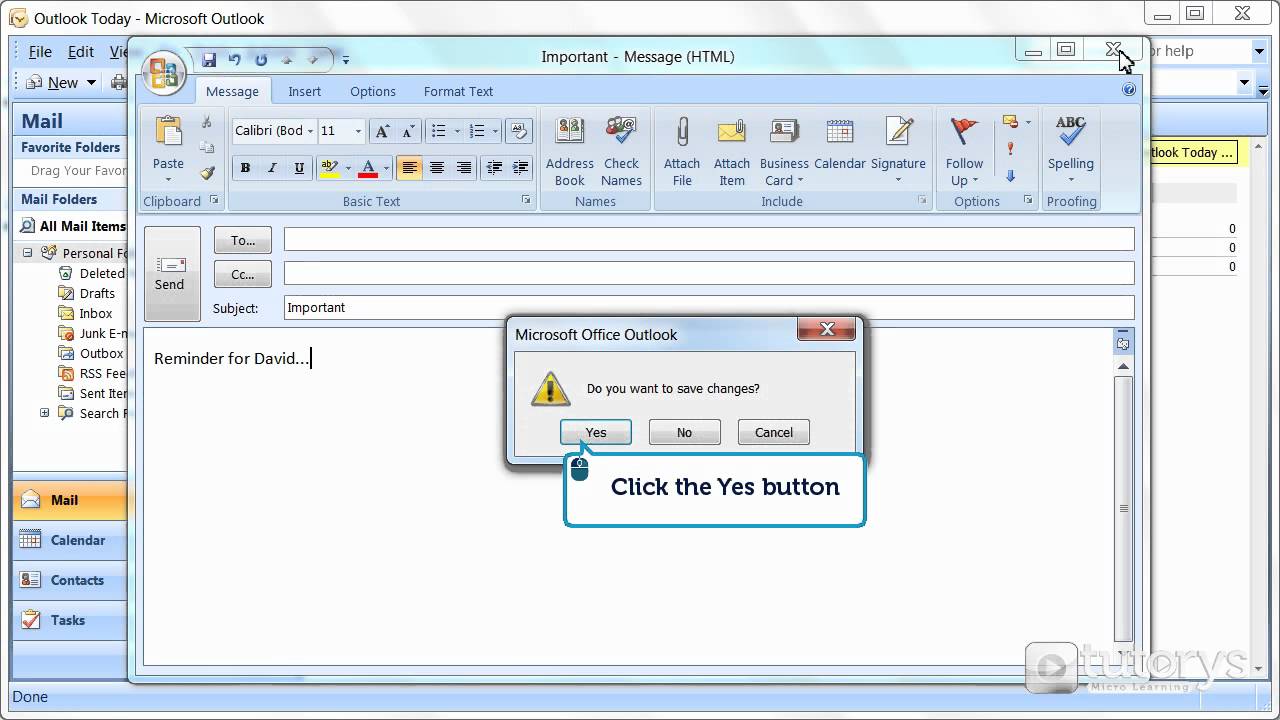Screen dimensions: 1280x720
Task: Toggle Bold formatting
Action: click(x=245, y=168)
